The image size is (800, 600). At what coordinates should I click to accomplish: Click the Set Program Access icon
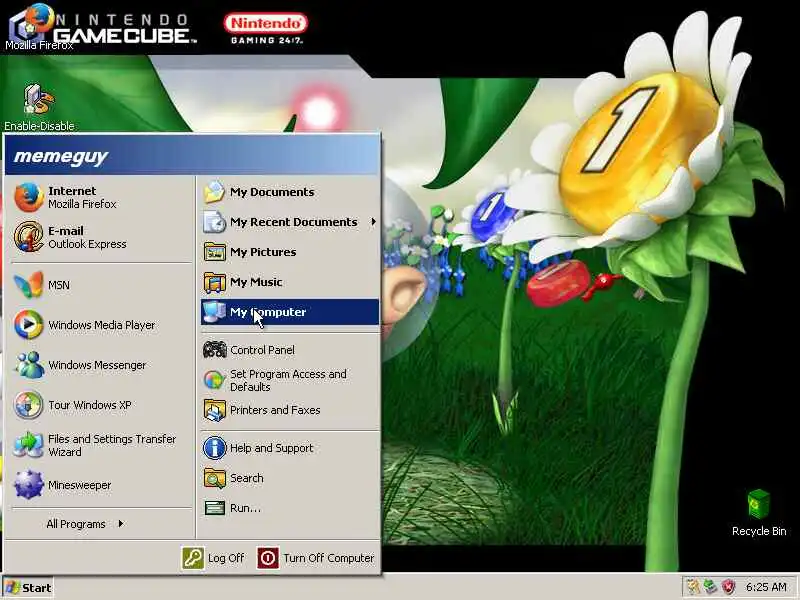pos(214,380)
